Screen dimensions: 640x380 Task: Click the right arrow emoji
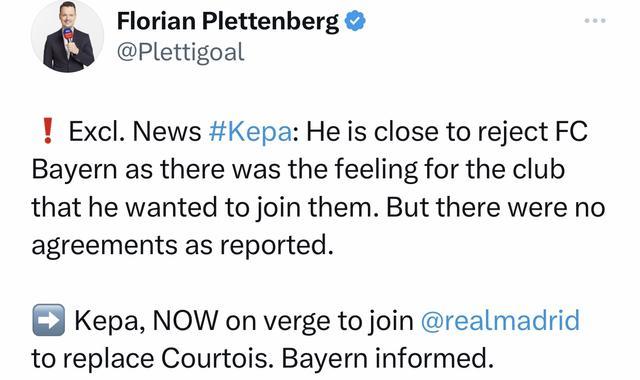pos(49,320)
